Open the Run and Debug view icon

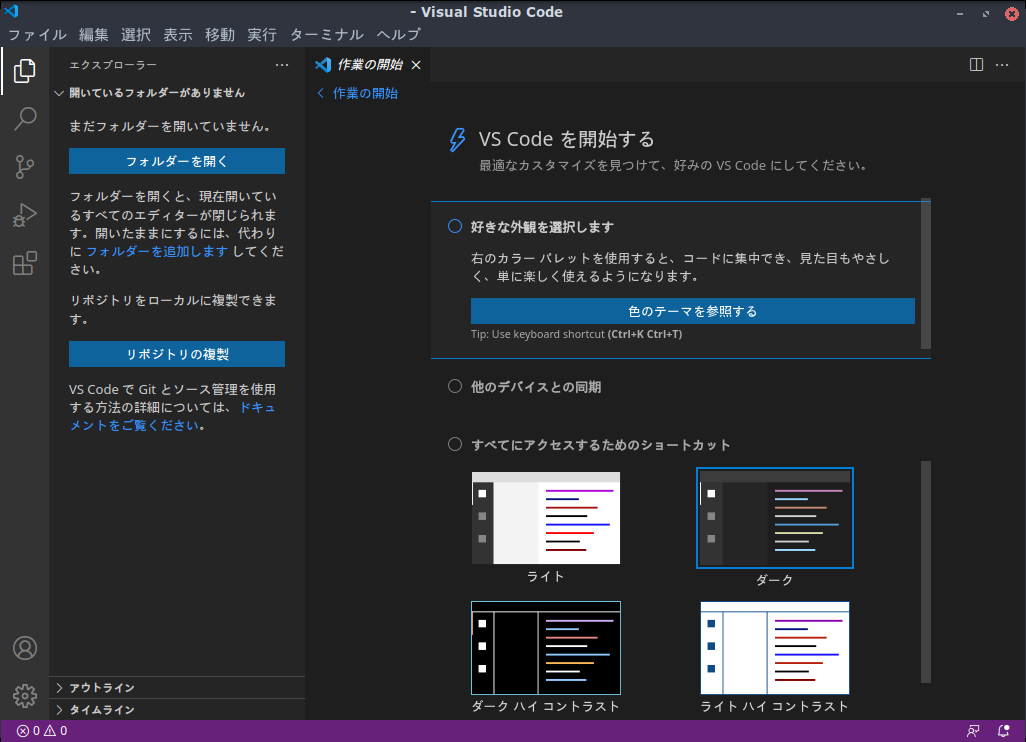[x=24, y=215]
